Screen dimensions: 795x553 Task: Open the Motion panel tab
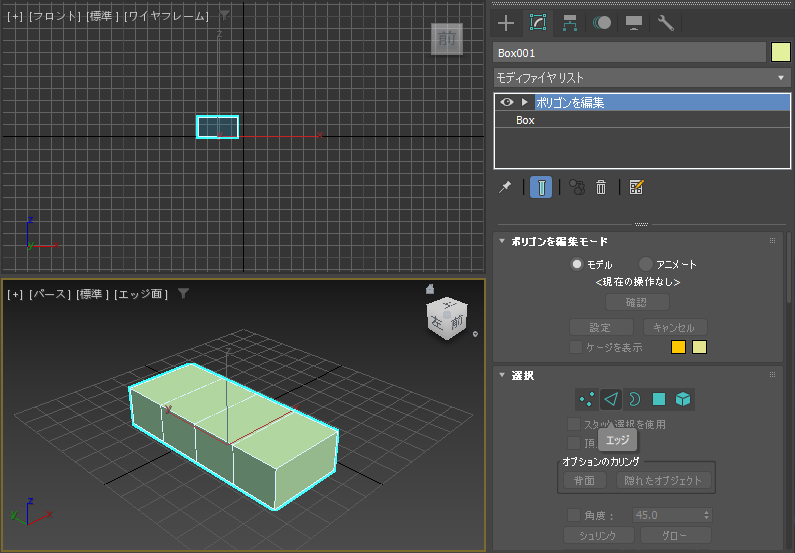[602, 23]
